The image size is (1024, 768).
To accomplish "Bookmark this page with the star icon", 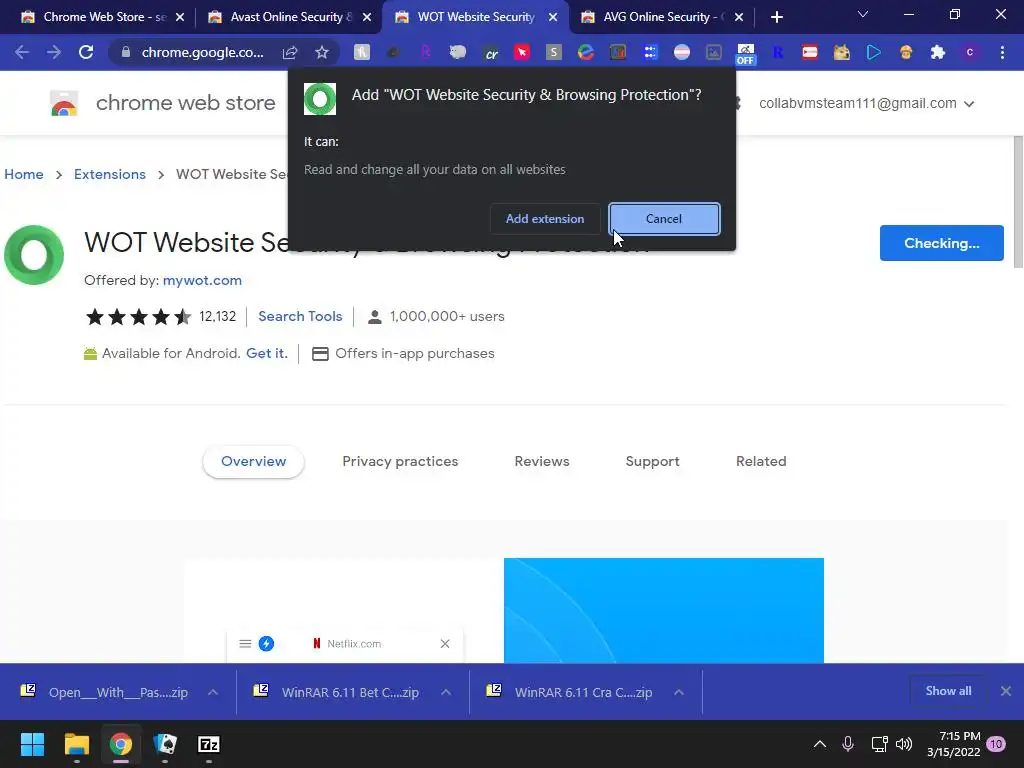I will (322, 52).
